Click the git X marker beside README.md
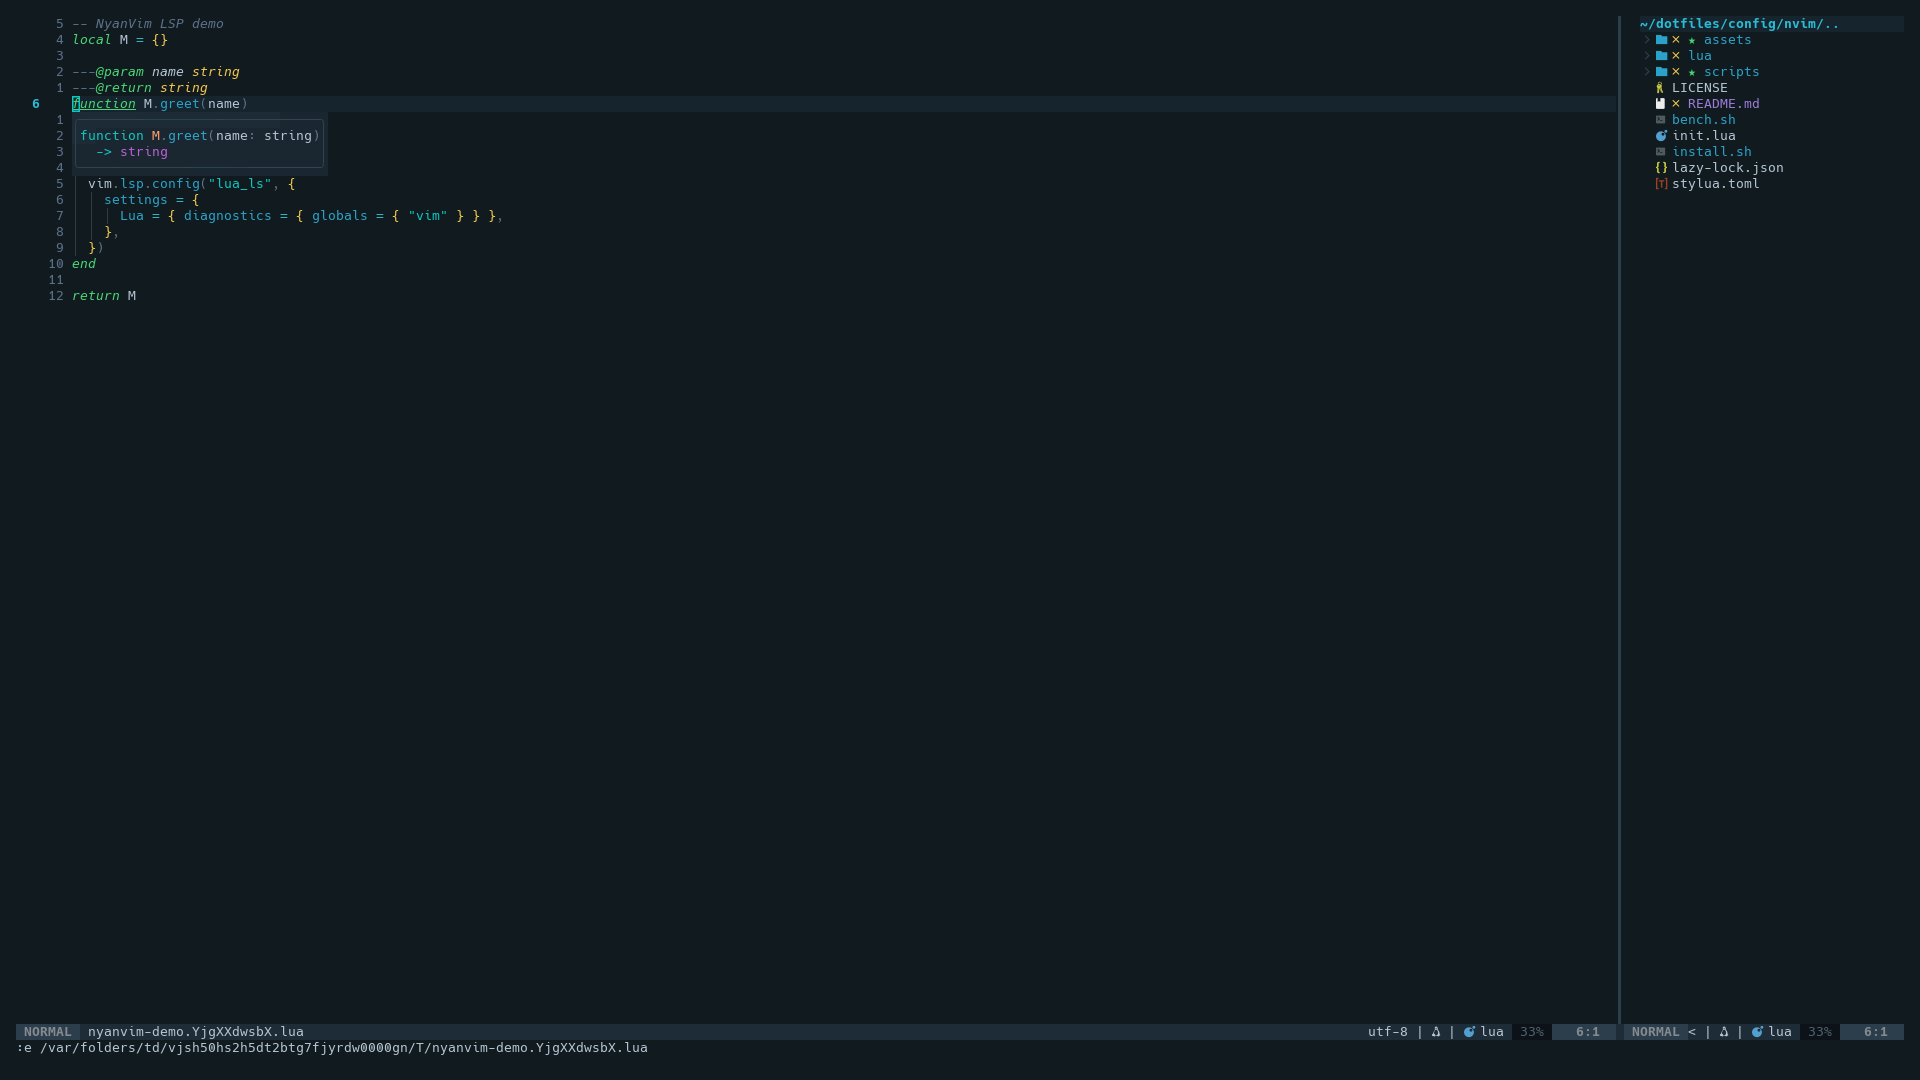The width and height of the screenshot is (1920, 1080). 1676,104
